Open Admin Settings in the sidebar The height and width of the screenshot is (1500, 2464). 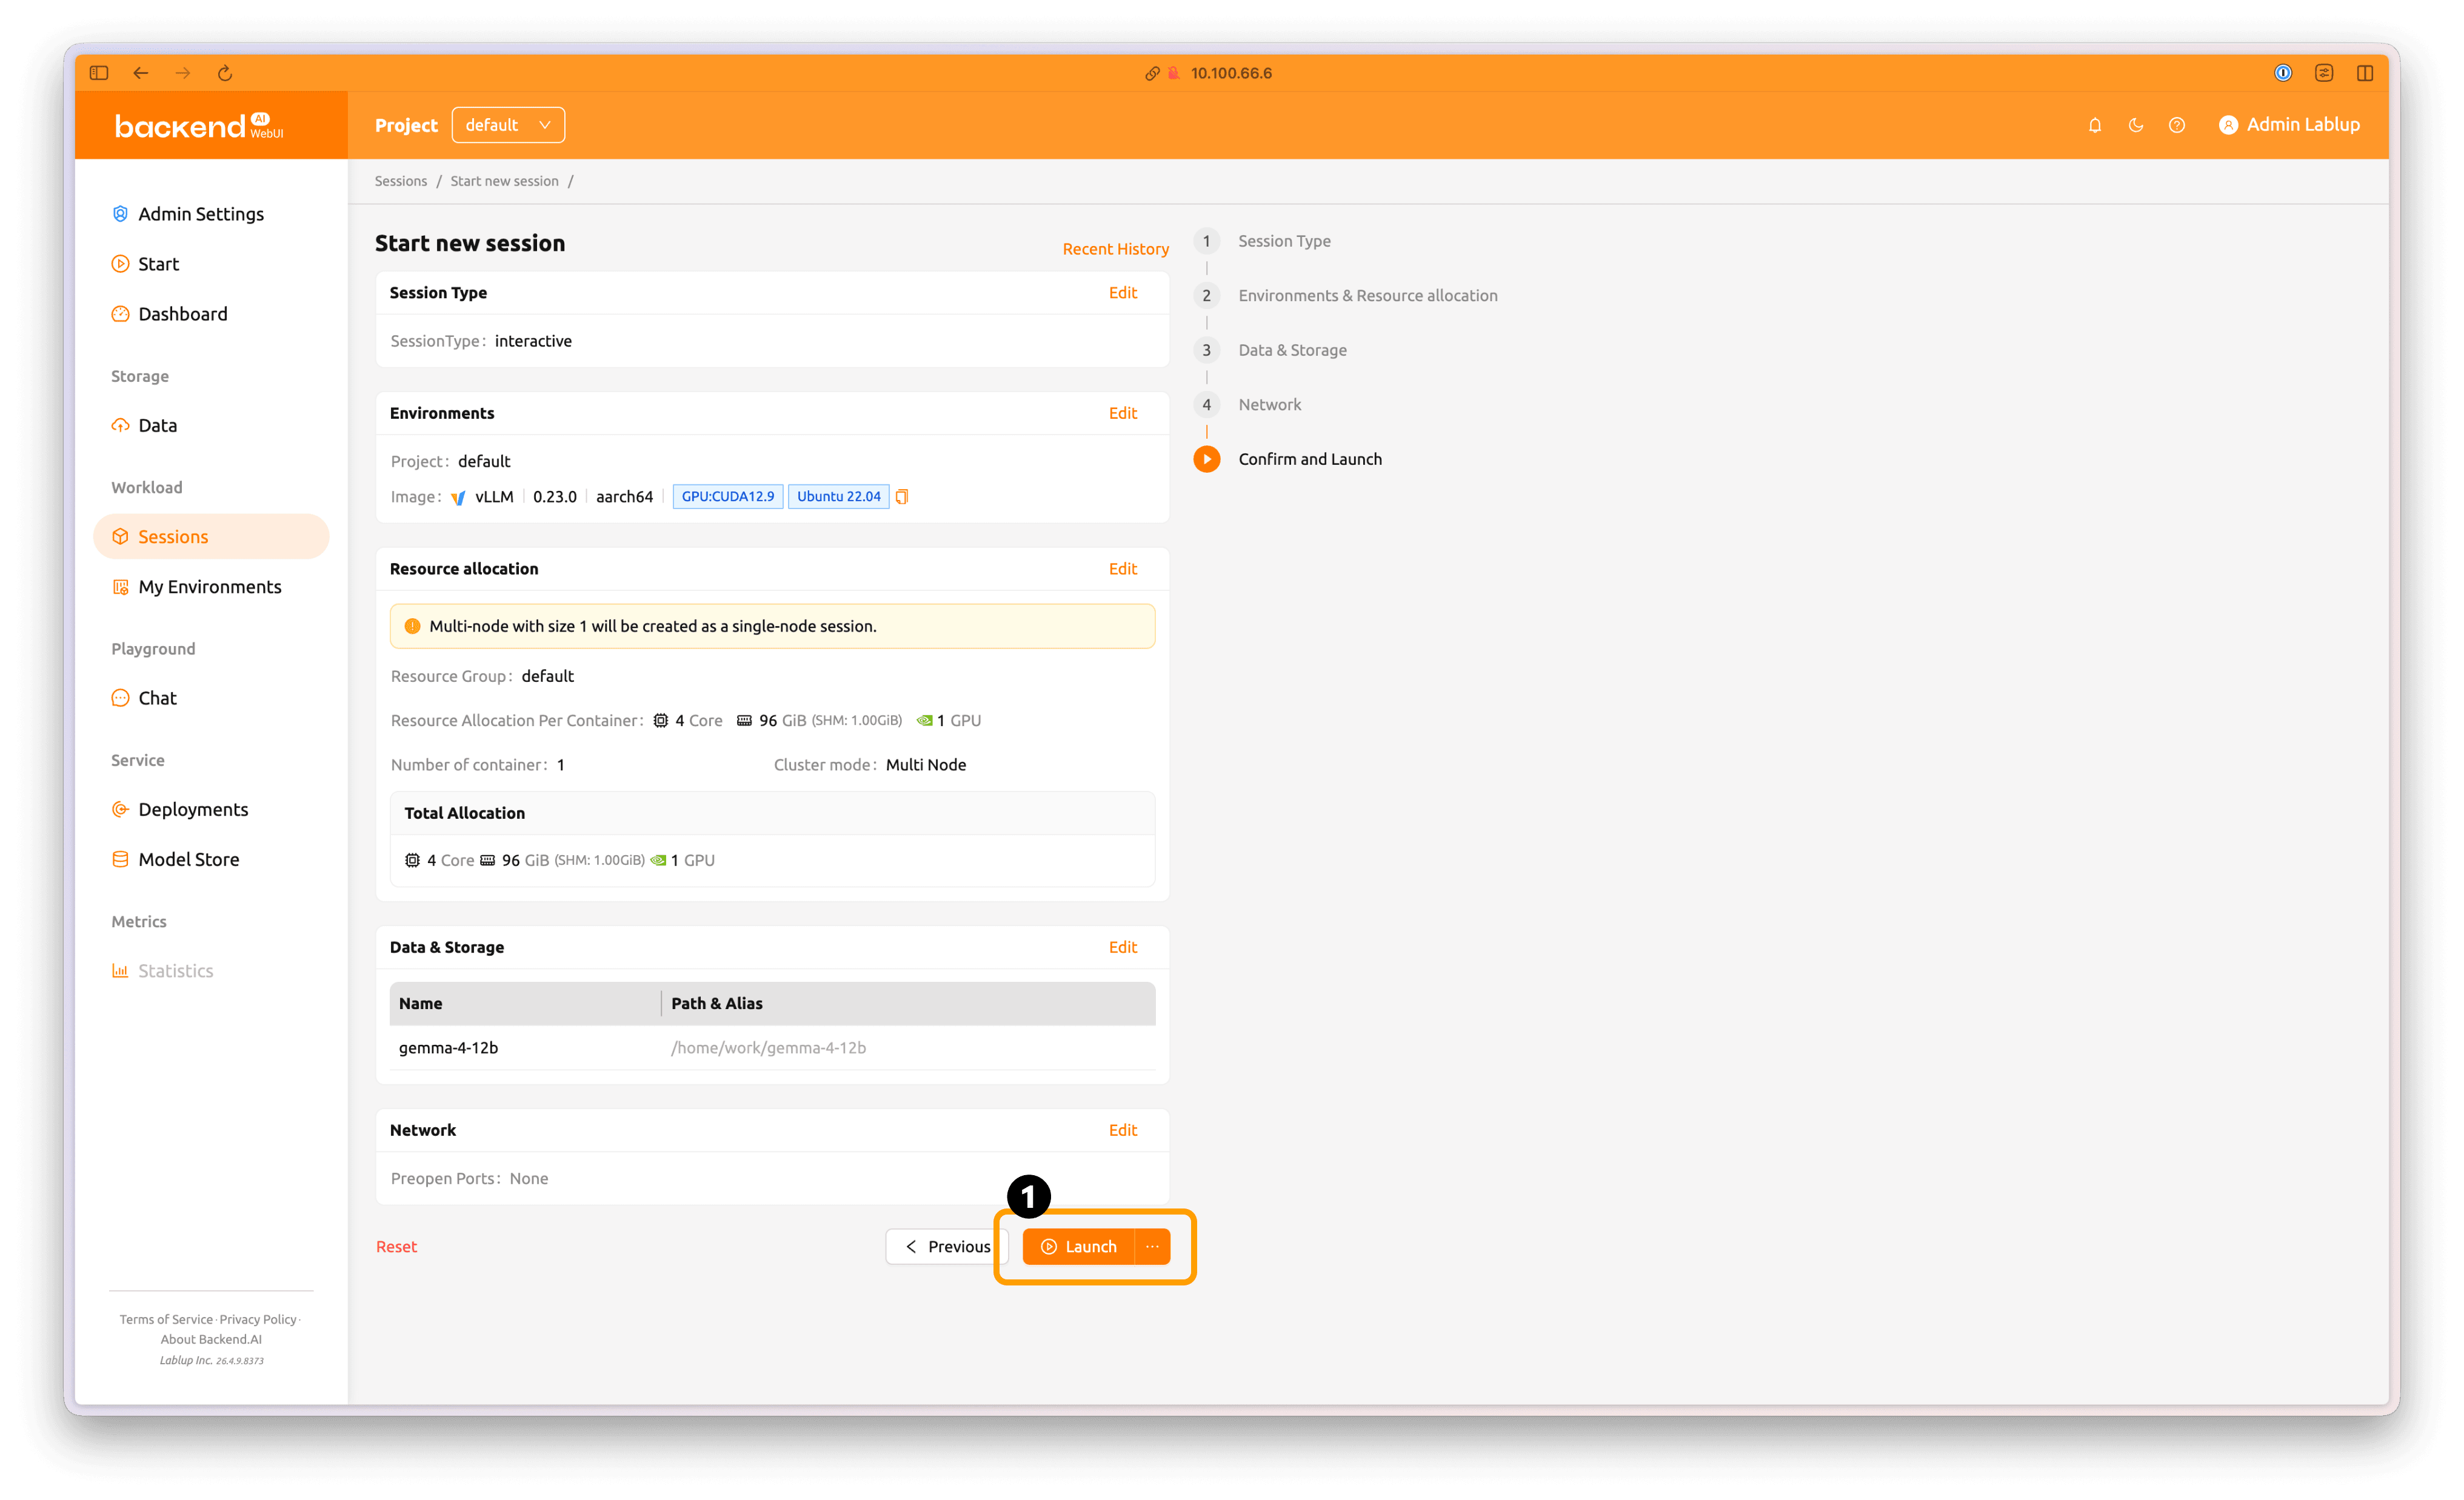(201, 214)
